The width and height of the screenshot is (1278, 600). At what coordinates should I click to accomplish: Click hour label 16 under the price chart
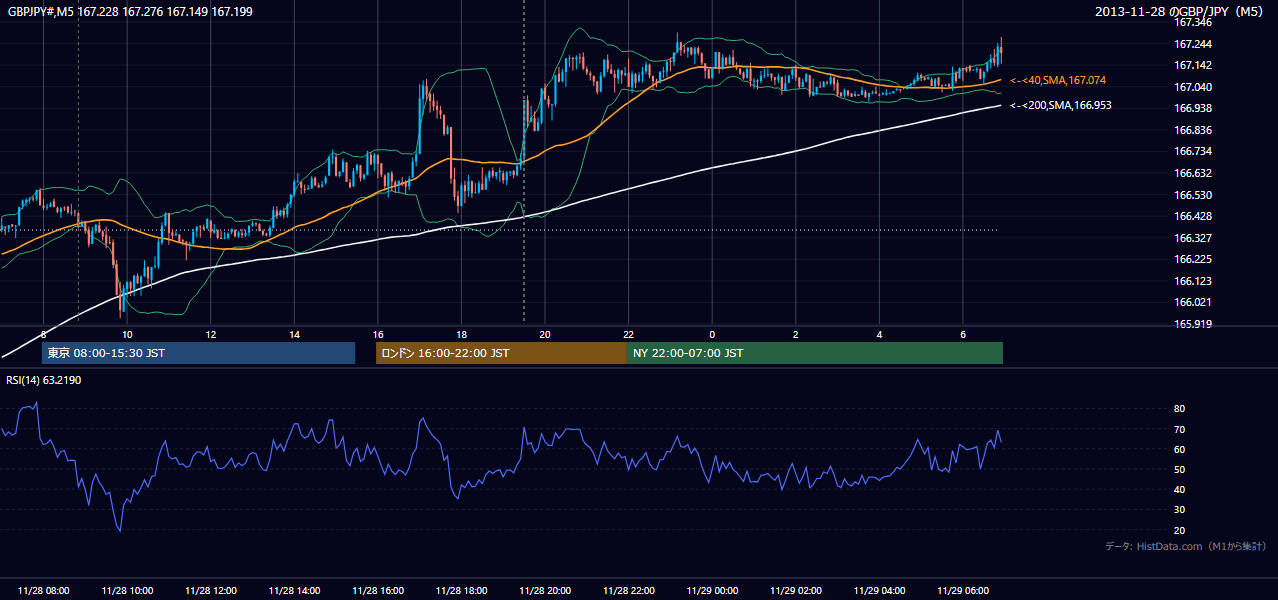coord(378,334)
